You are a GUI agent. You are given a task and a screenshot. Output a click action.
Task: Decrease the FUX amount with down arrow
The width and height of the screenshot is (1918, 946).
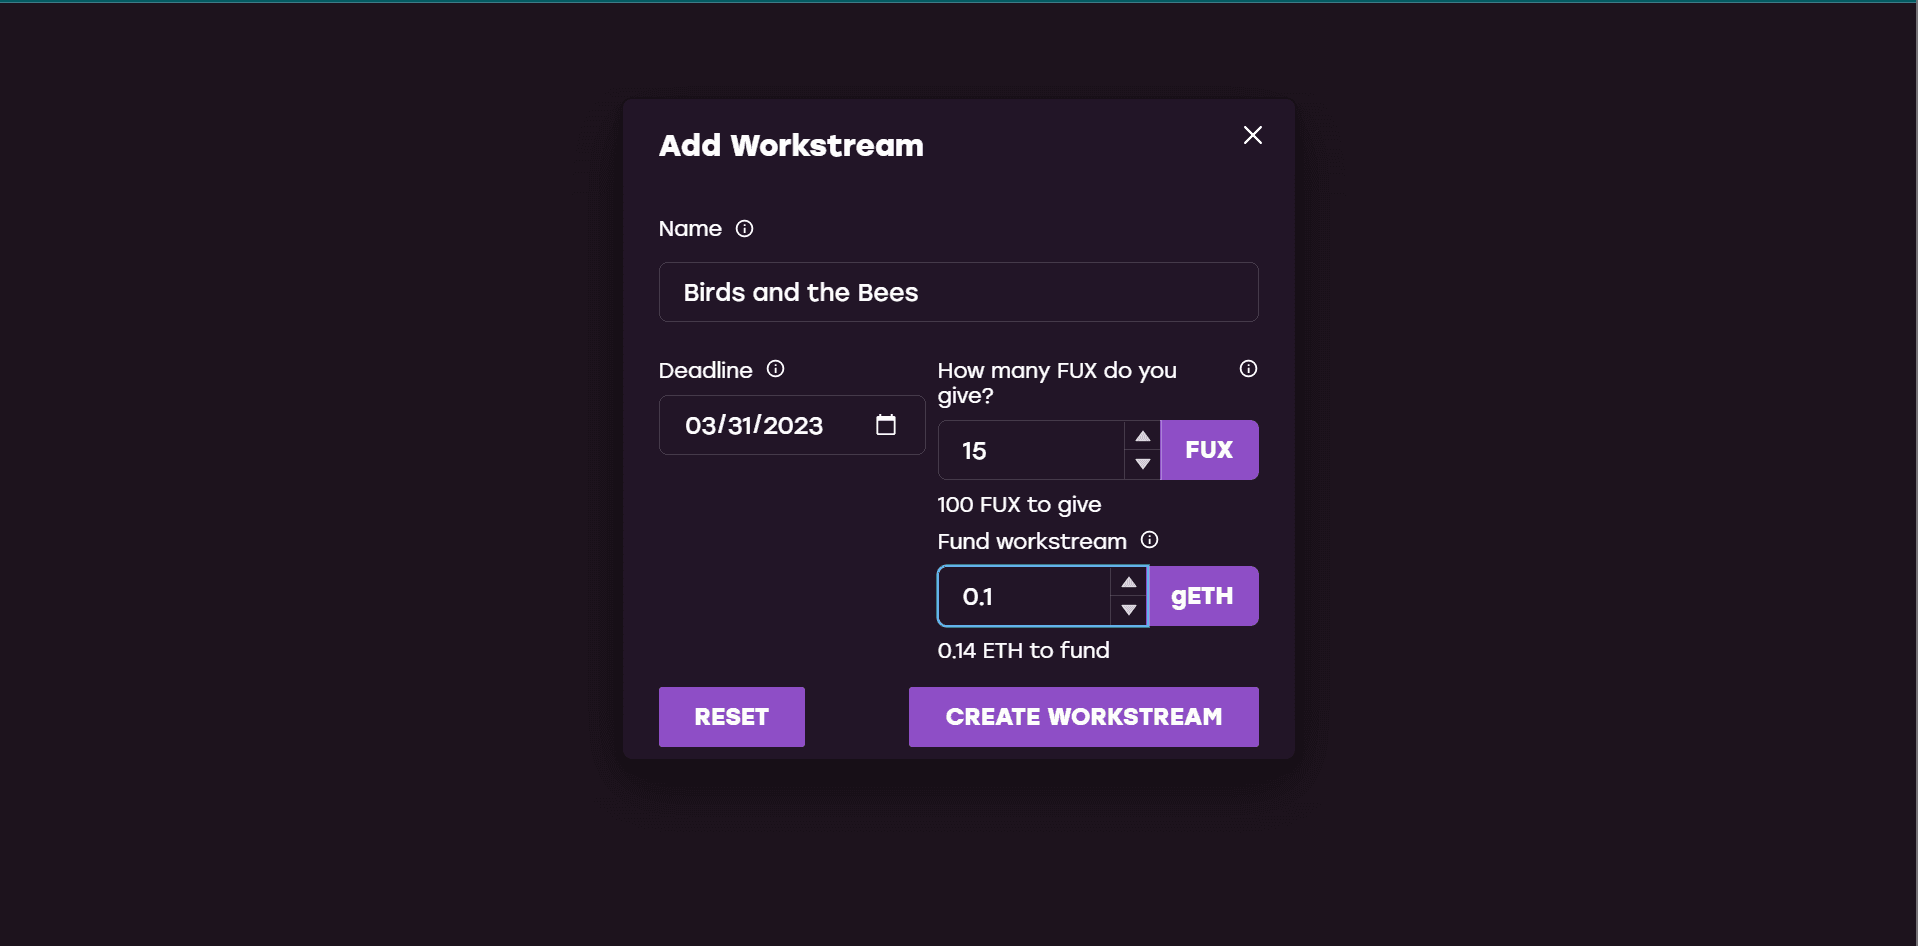(1142, 464)
